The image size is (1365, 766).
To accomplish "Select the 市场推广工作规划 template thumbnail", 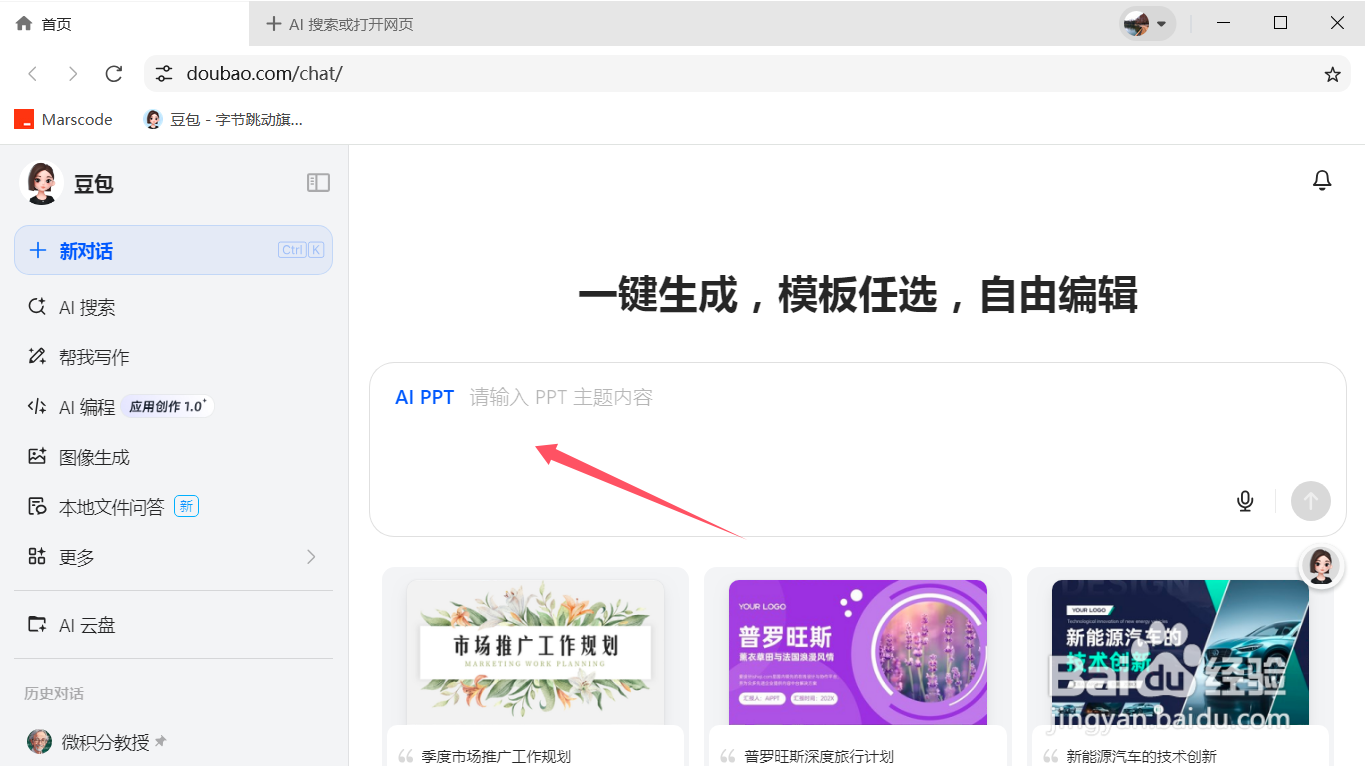I will pos(535,652).
